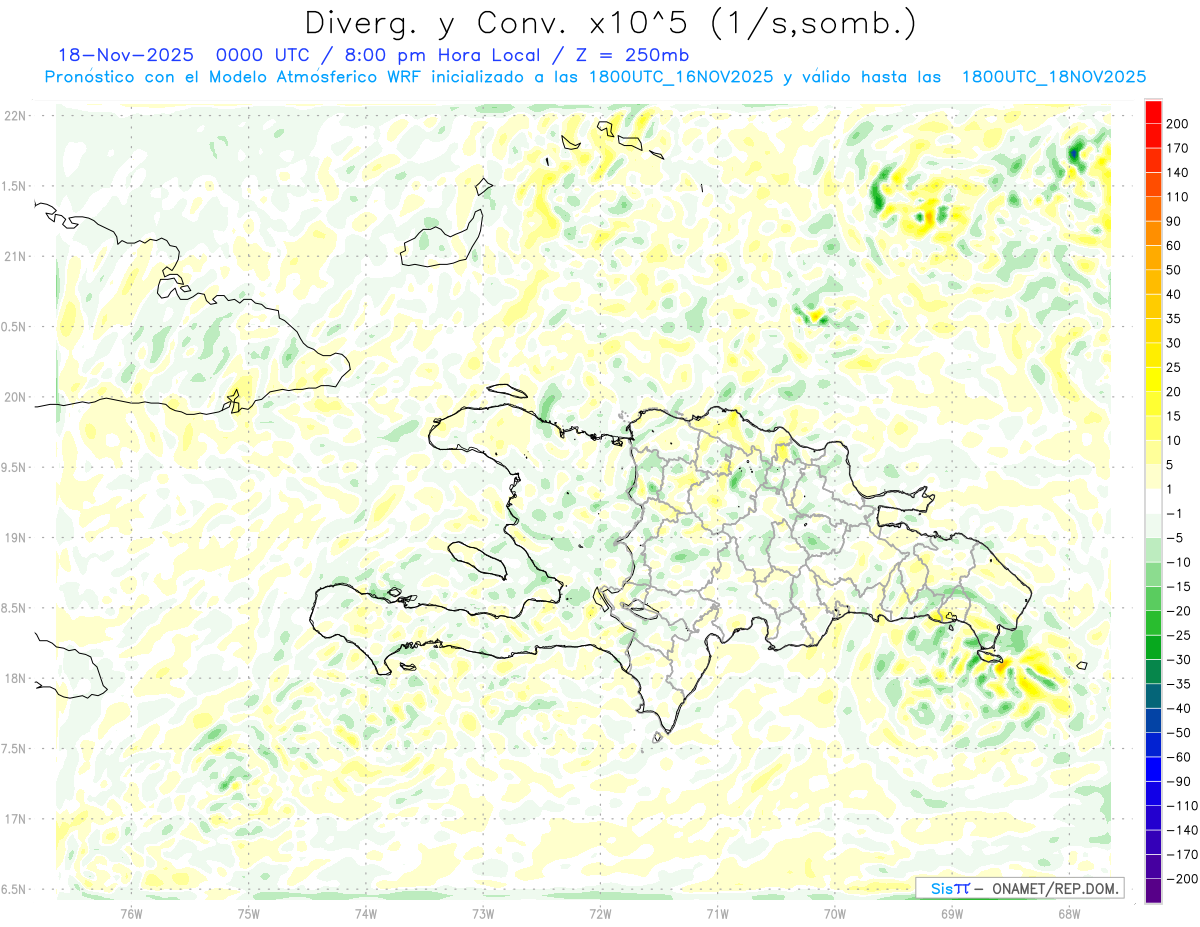Click the '17N' latitude label
Viewport: 1200px width, 927px height.
[16, 820]
